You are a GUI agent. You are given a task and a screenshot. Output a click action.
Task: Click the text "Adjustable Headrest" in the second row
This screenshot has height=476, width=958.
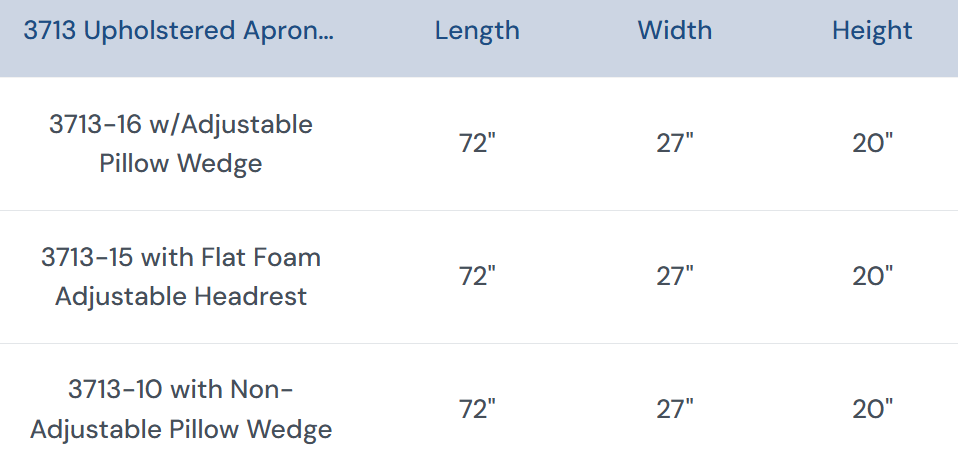180,297
